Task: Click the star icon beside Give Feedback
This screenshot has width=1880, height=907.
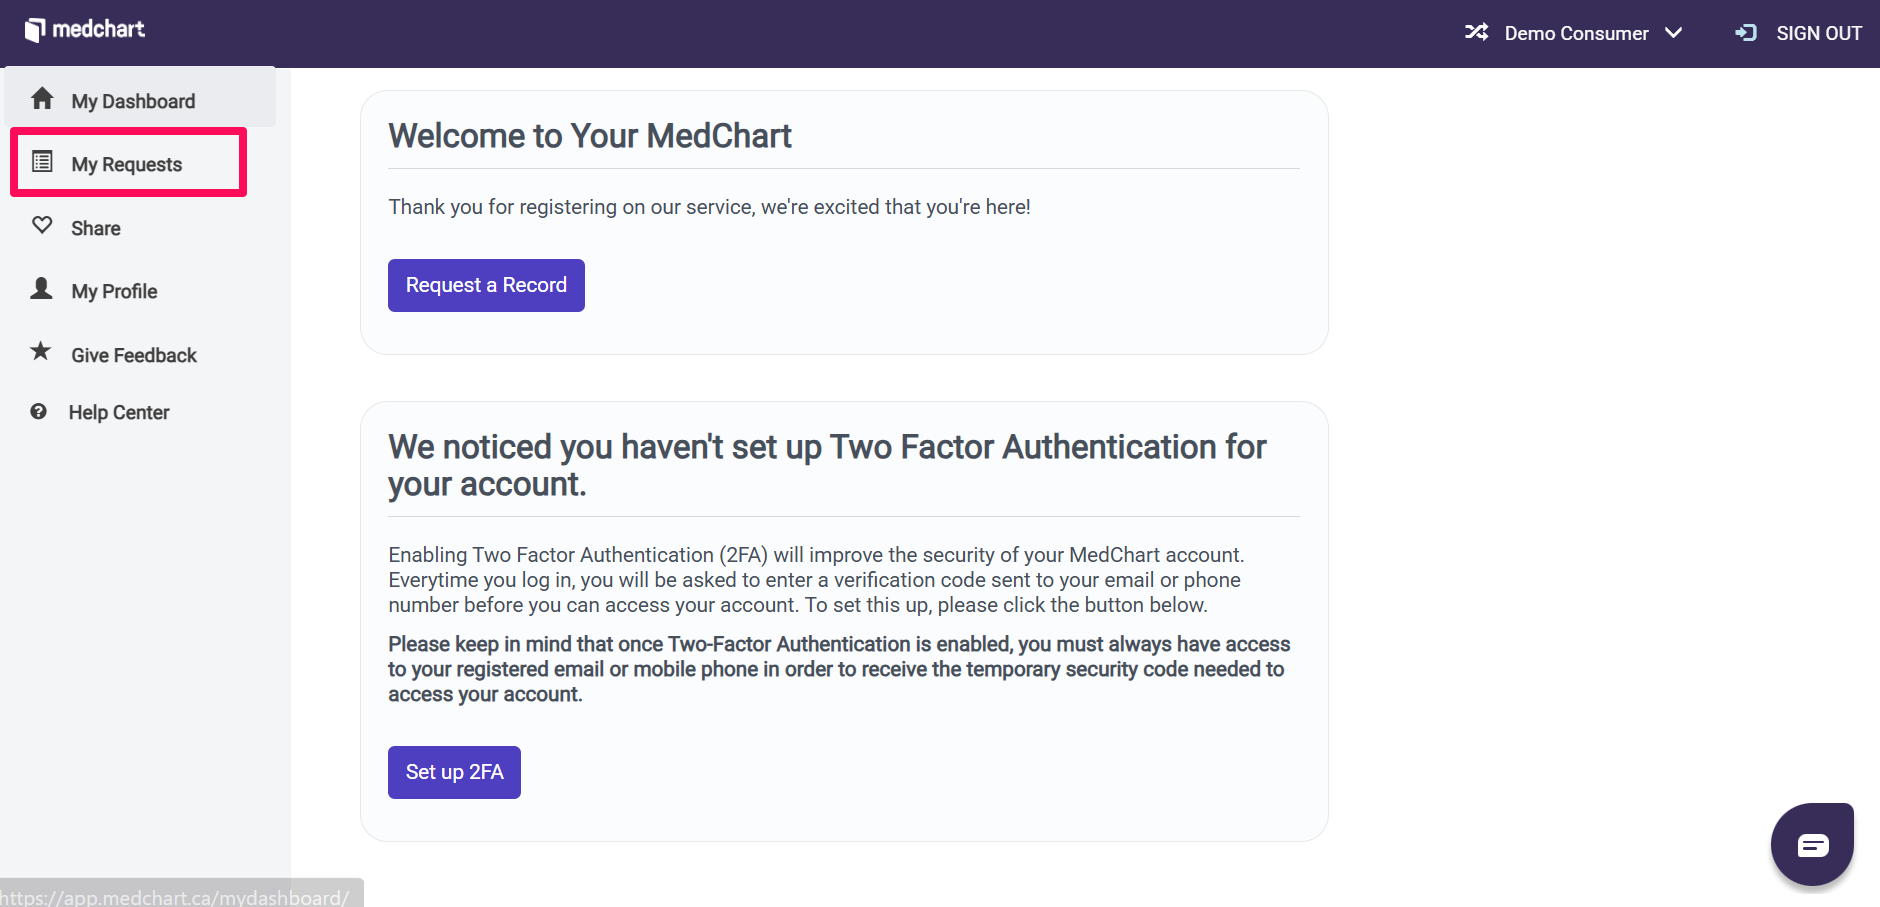Action: 40,351
